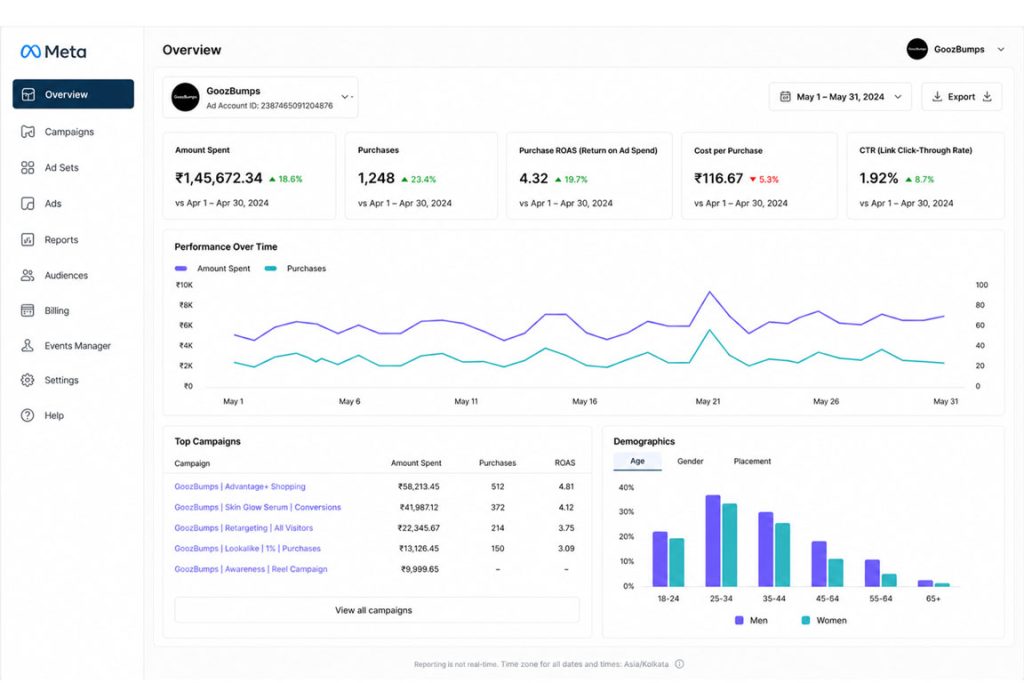The image size is (1024, 683).
Task: Click the Export button
Action: tap(961, 97)
